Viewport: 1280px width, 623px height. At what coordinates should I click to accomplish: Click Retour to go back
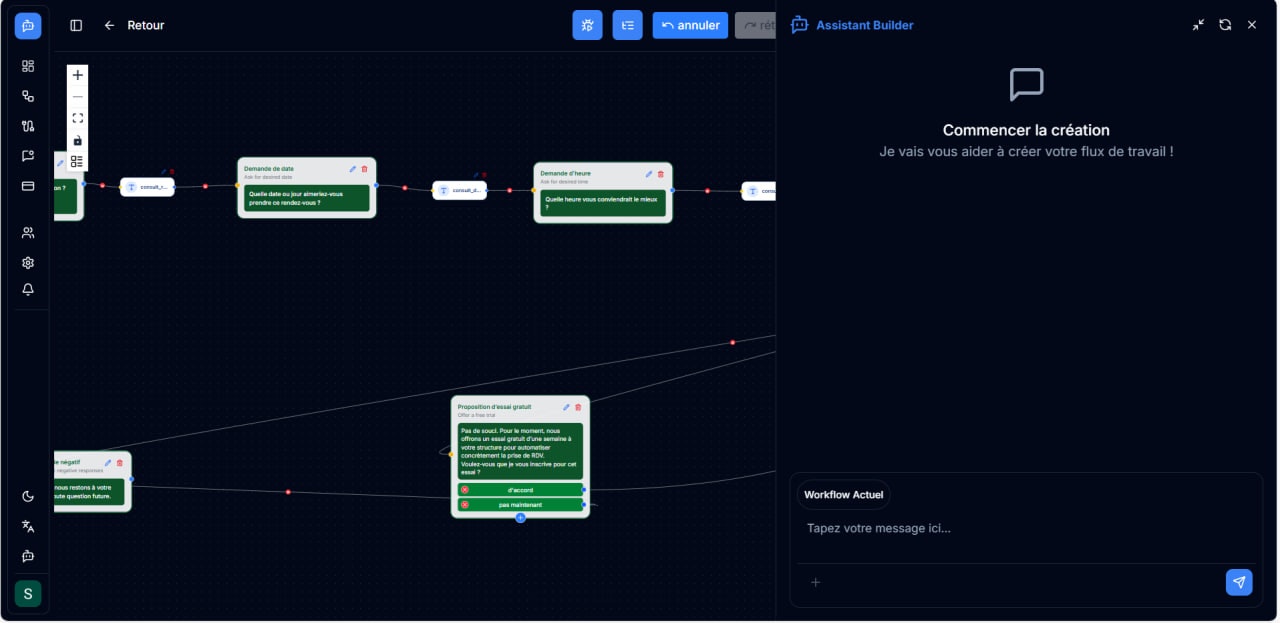tap(136, 25)
